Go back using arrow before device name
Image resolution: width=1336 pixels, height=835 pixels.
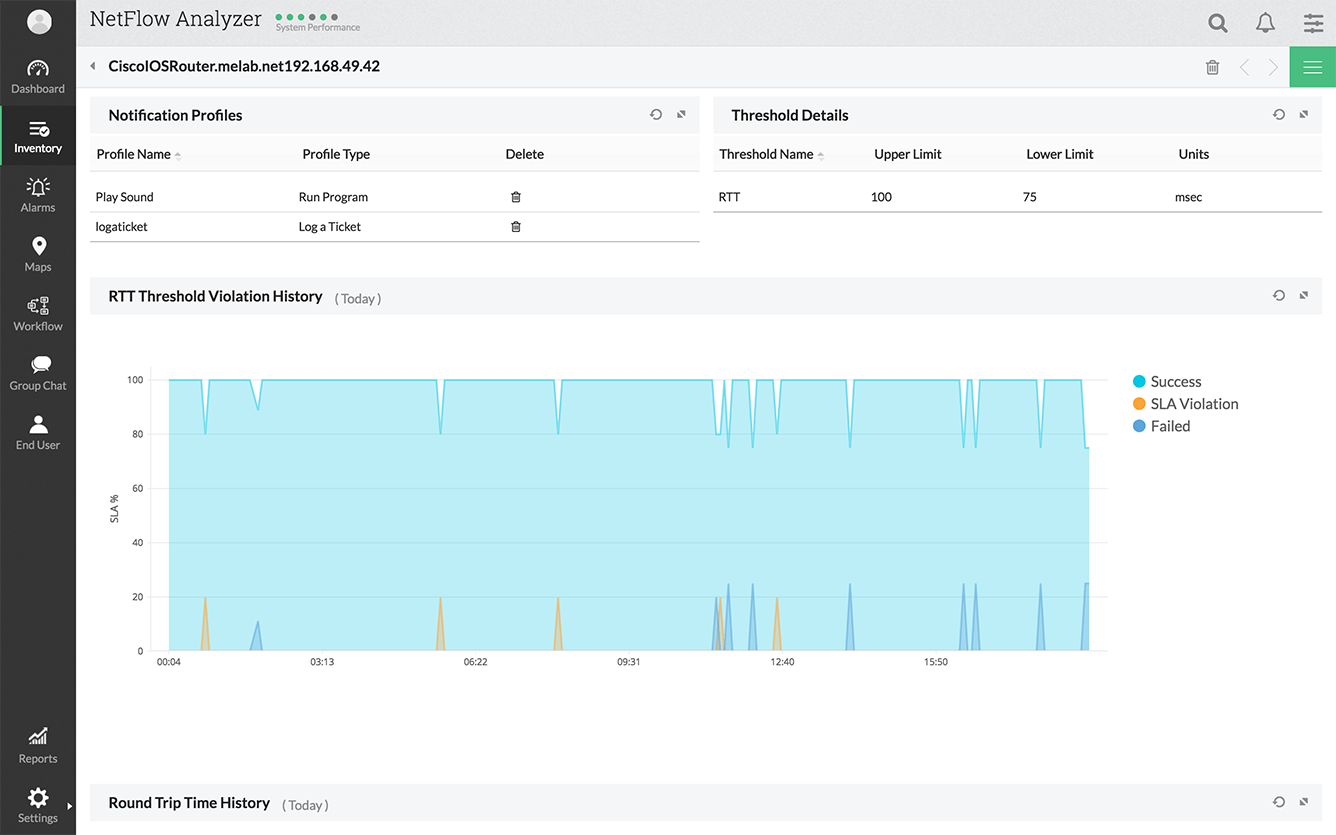(93, 67)
